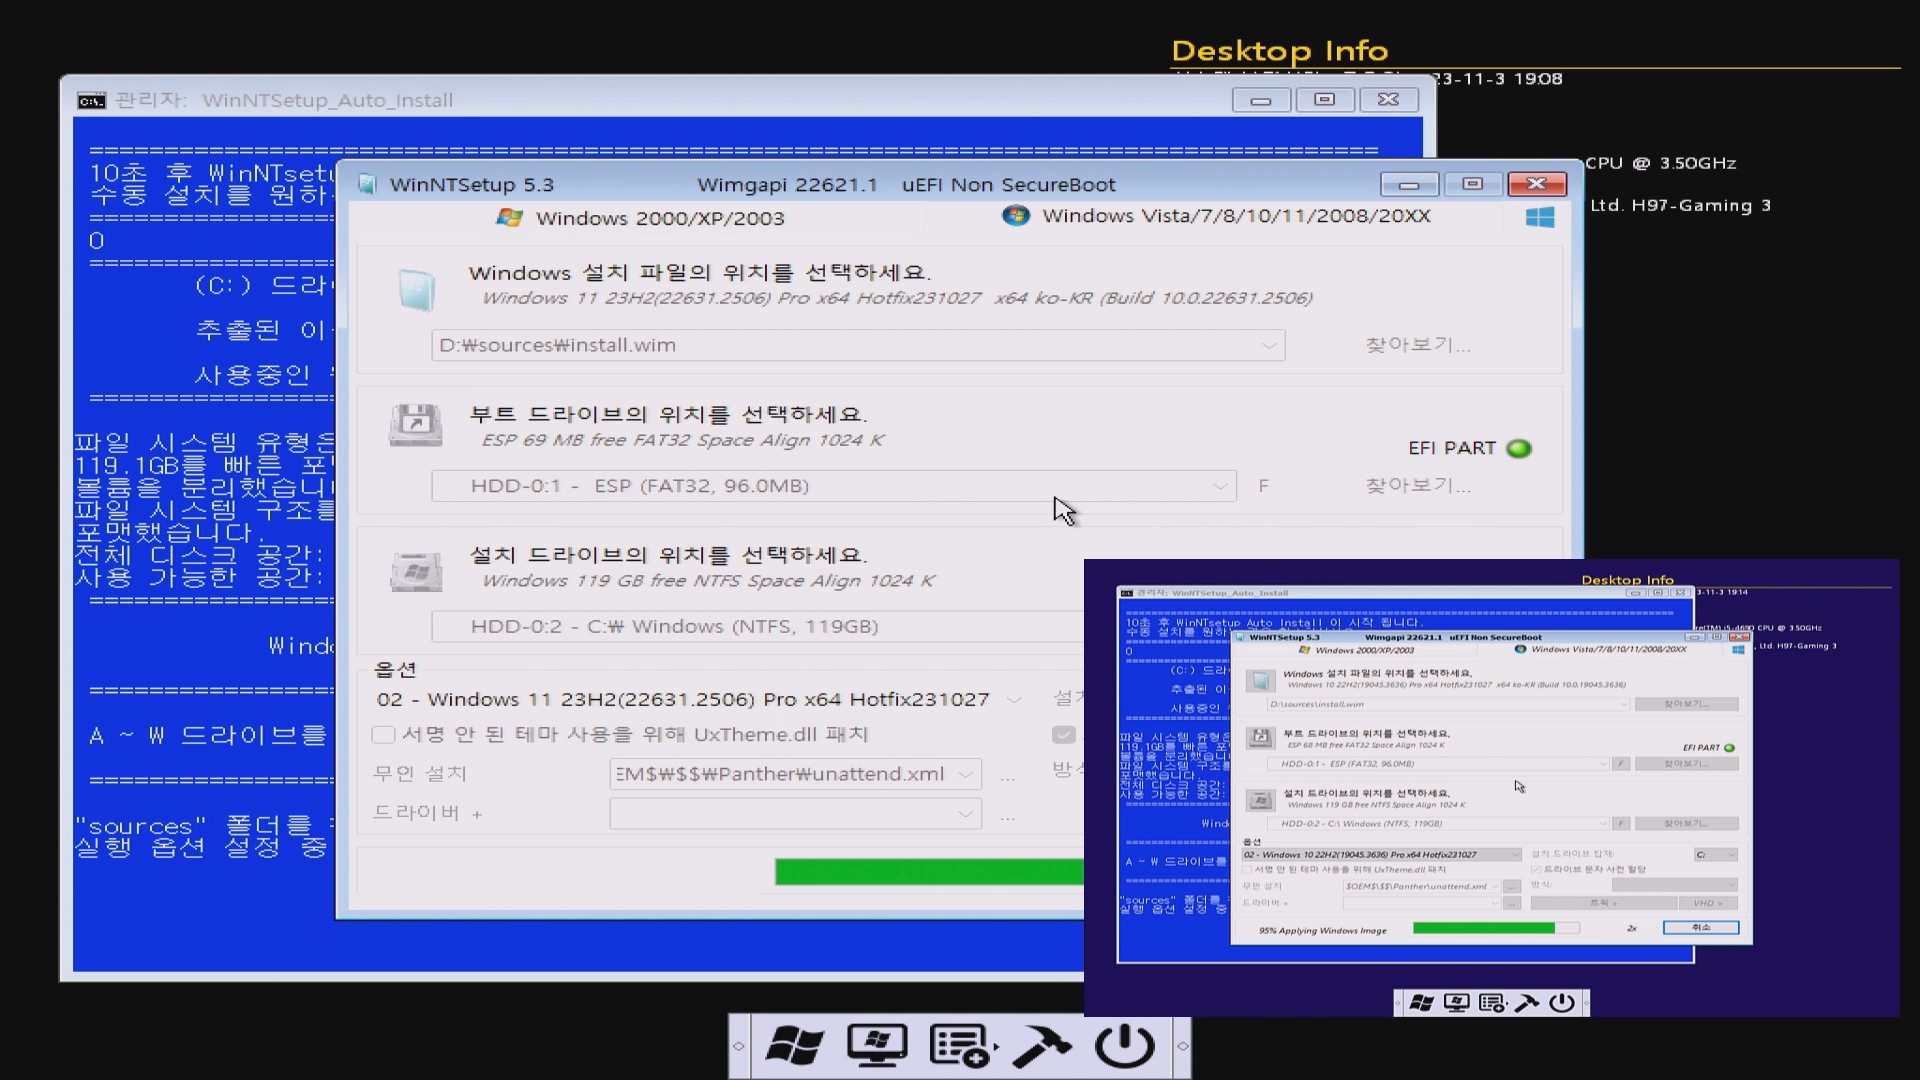This screenshot has width=1920, height=1080.
Task: Minimize the WinNTSetup_Auto_Install console window
Action: pyautogui.click(x=1261, y=100)
